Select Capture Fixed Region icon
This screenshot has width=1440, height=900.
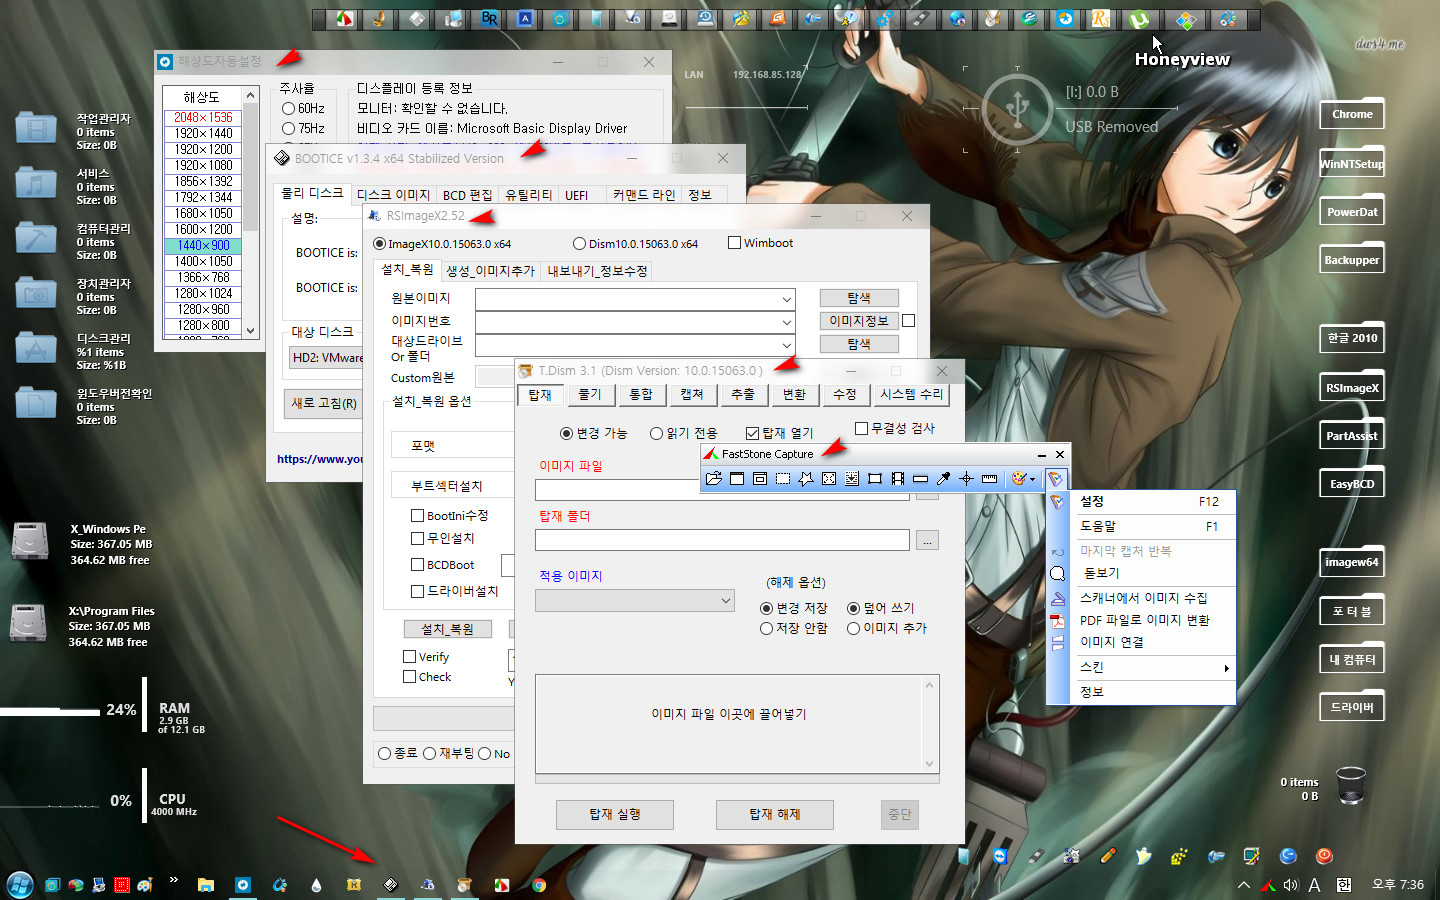875,479
